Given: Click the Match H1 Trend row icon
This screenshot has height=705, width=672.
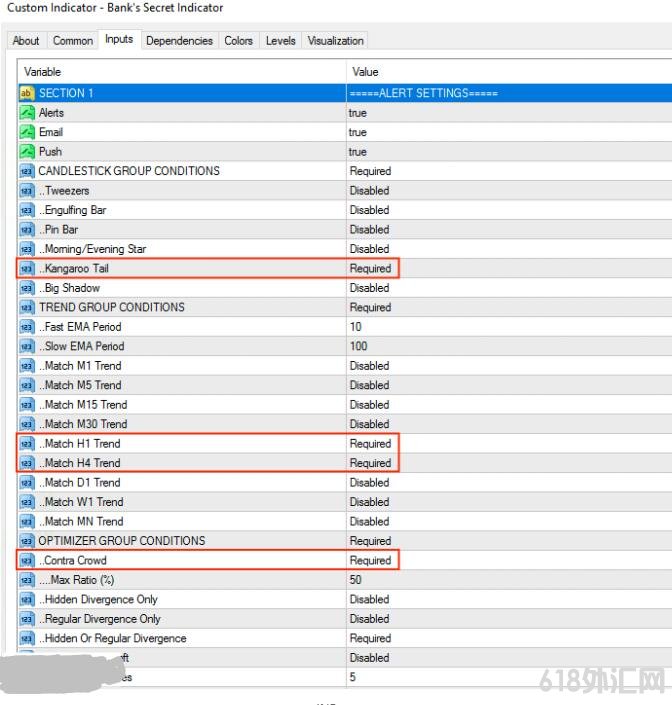Looking at the screenshot, I should tap(27, 444).
